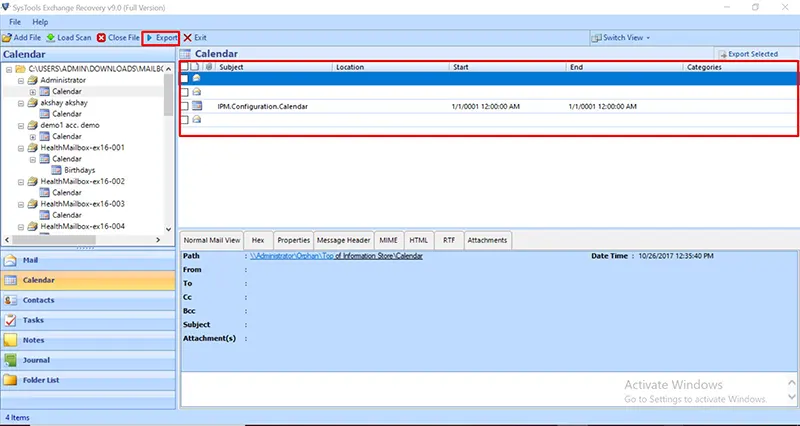Sort by the Categories column header
The height and width of the screenshot is (426, 800).
tap(740, 67)
